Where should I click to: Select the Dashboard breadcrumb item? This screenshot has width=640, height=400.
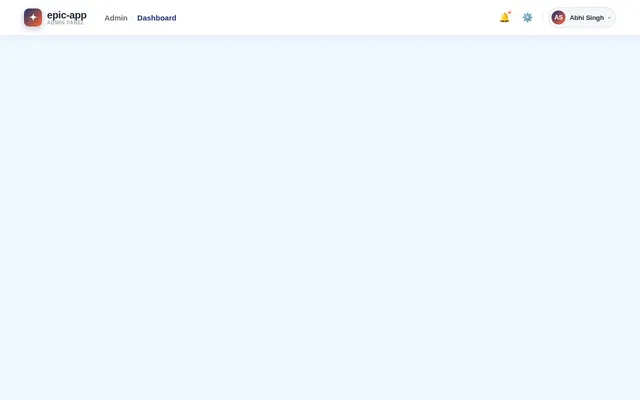pos(157,18)
